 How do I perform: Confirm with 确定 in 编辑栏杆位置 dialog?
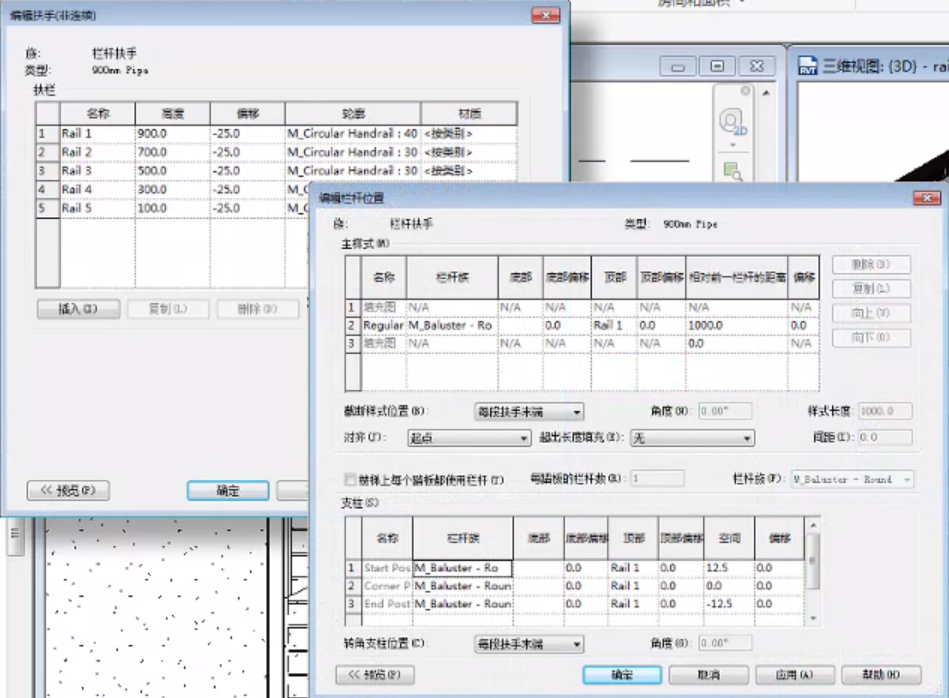point(622,674)
